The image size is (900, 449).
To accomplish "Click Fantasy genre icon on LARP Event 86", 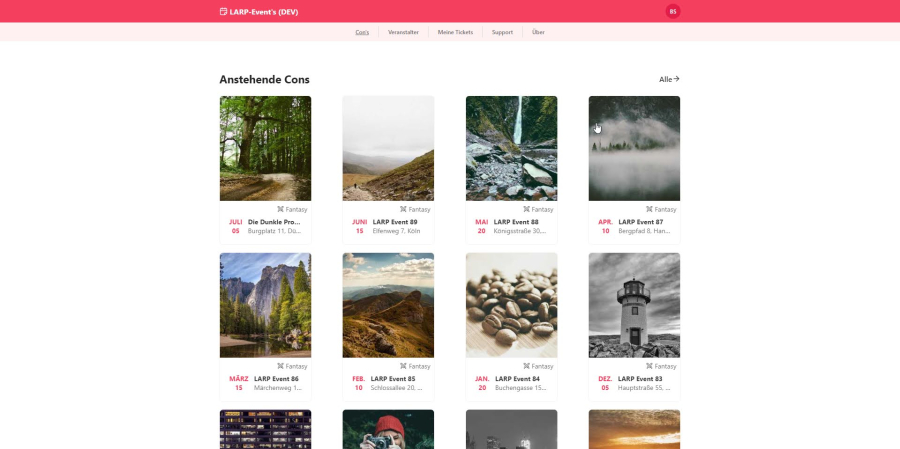I will click(x=280, y=366).
